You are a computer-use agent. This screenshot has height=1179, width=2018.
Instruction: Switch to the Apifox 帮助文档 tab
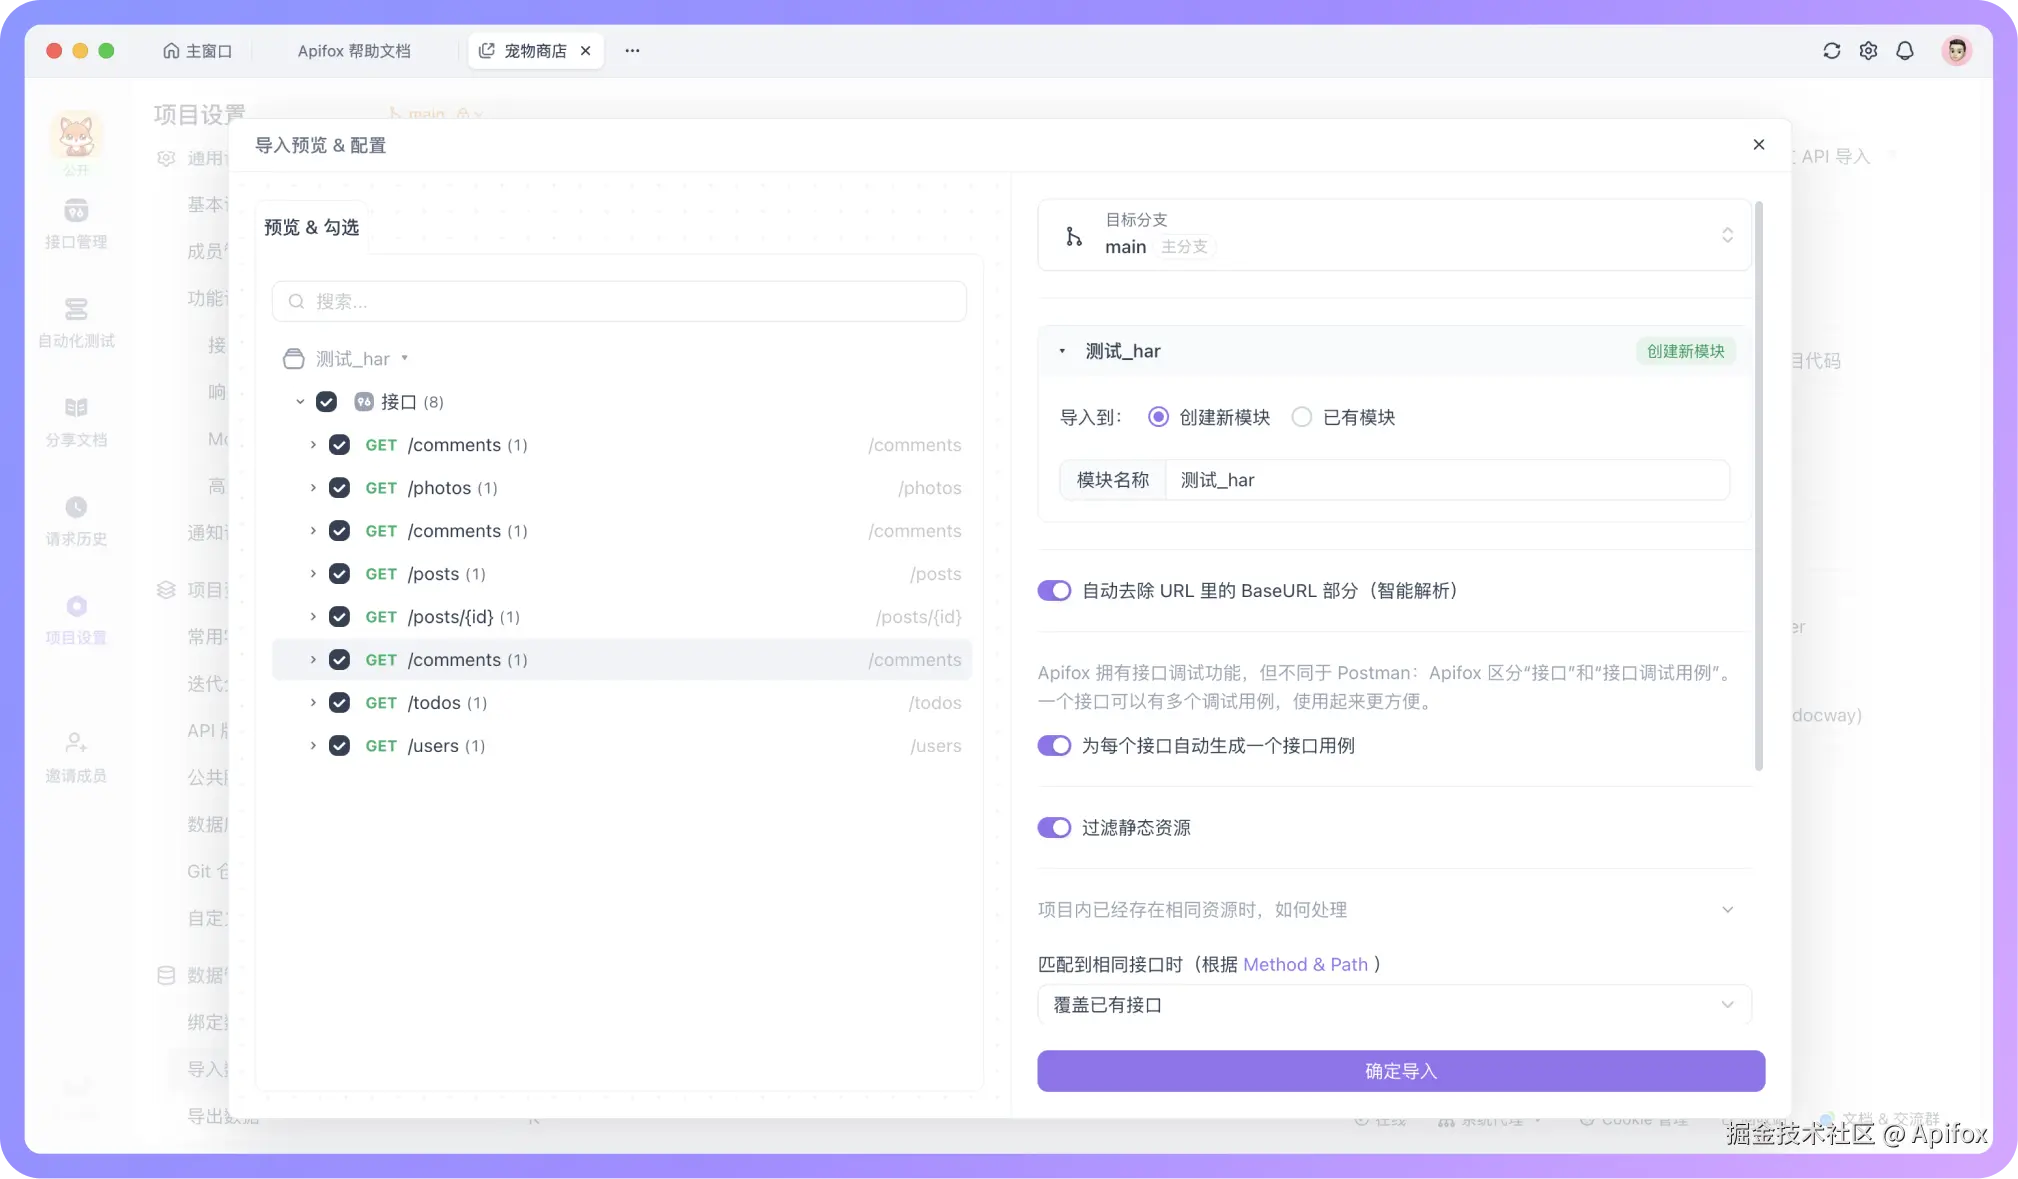tap(354, 51)
